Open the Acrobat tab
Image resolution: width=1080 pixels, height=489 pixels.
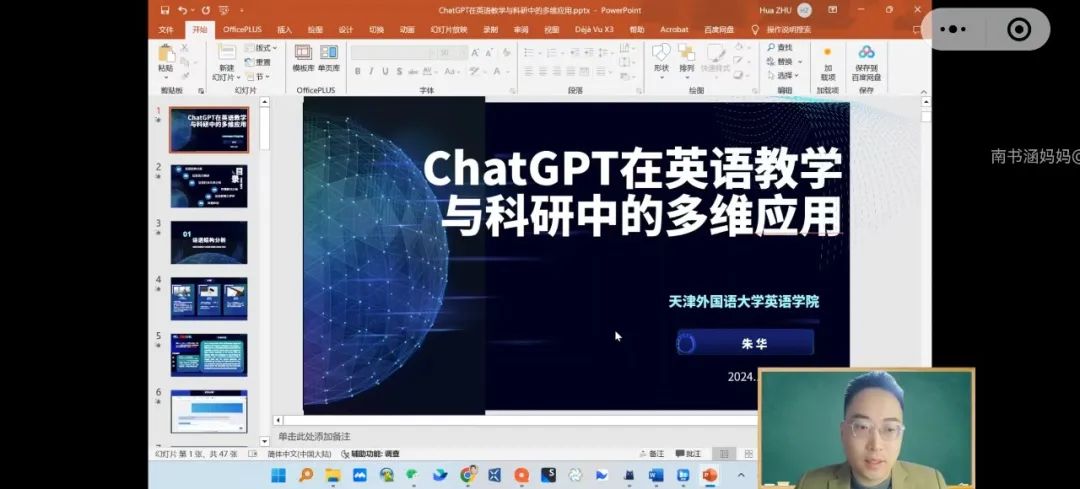674,30
